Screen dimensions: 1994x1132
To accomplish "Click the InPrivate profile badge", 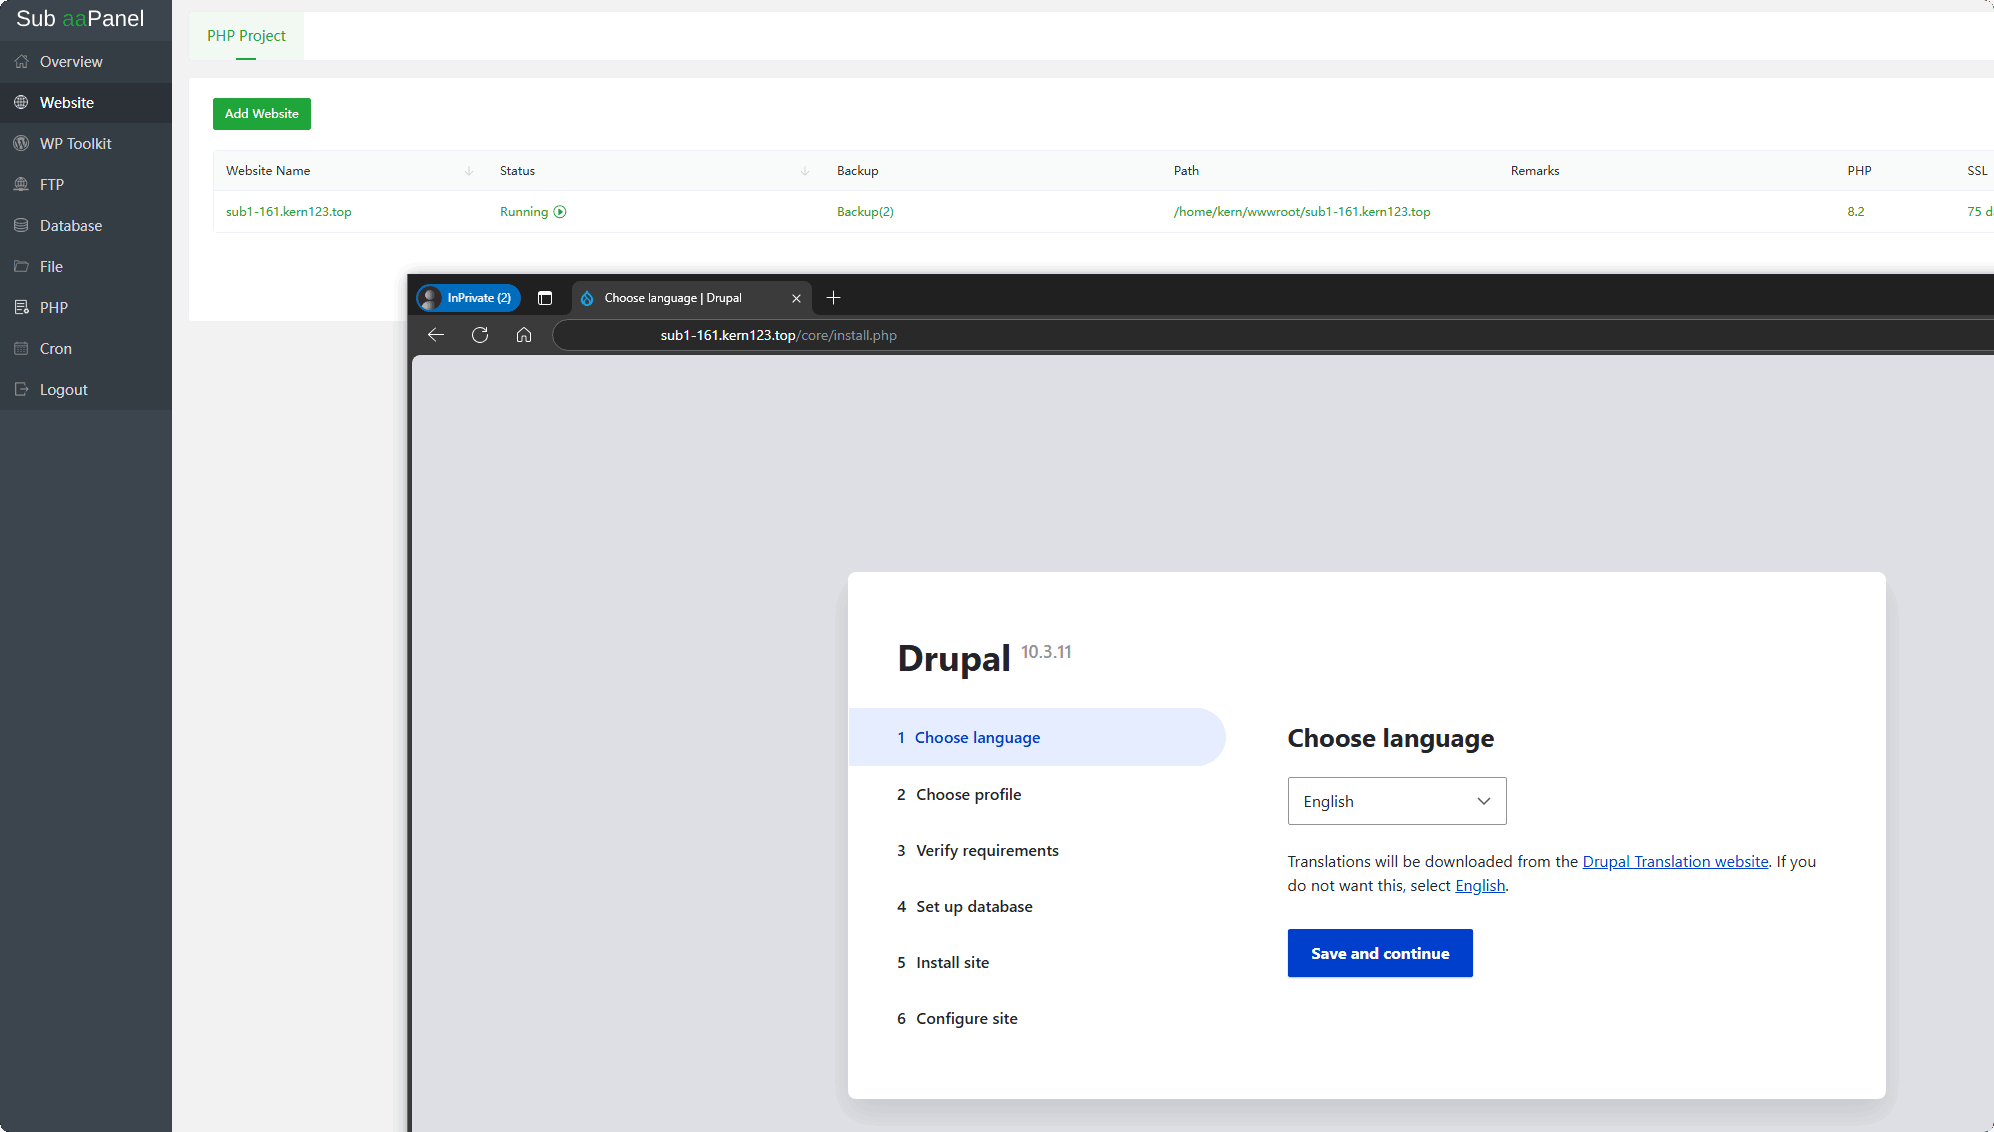I will tap(468, 298).
